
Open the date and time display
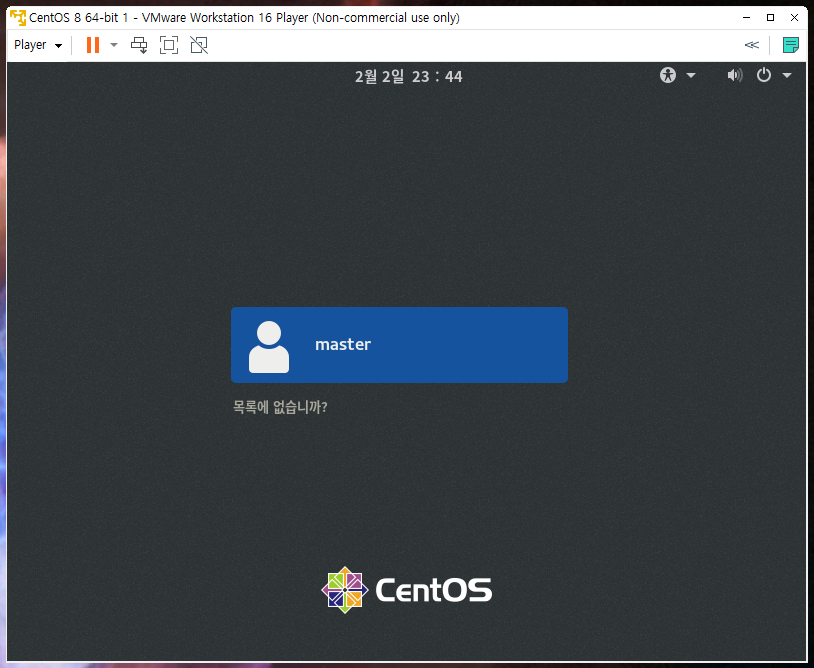click(409, 77)
